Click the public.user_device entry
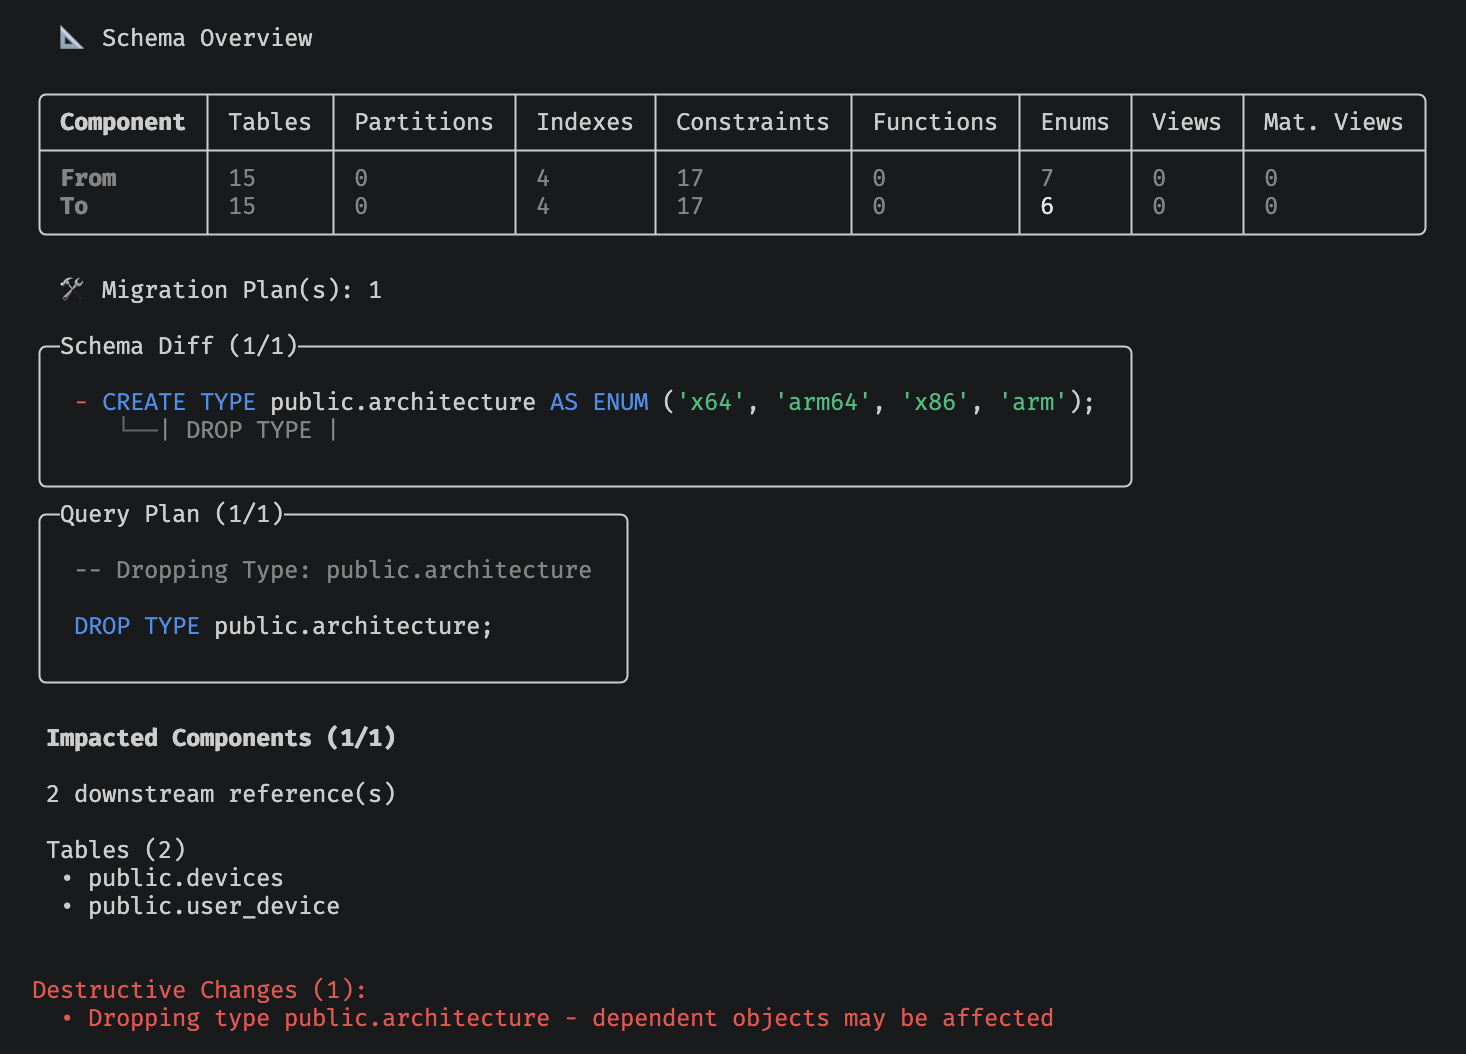 tap(213, 906)
